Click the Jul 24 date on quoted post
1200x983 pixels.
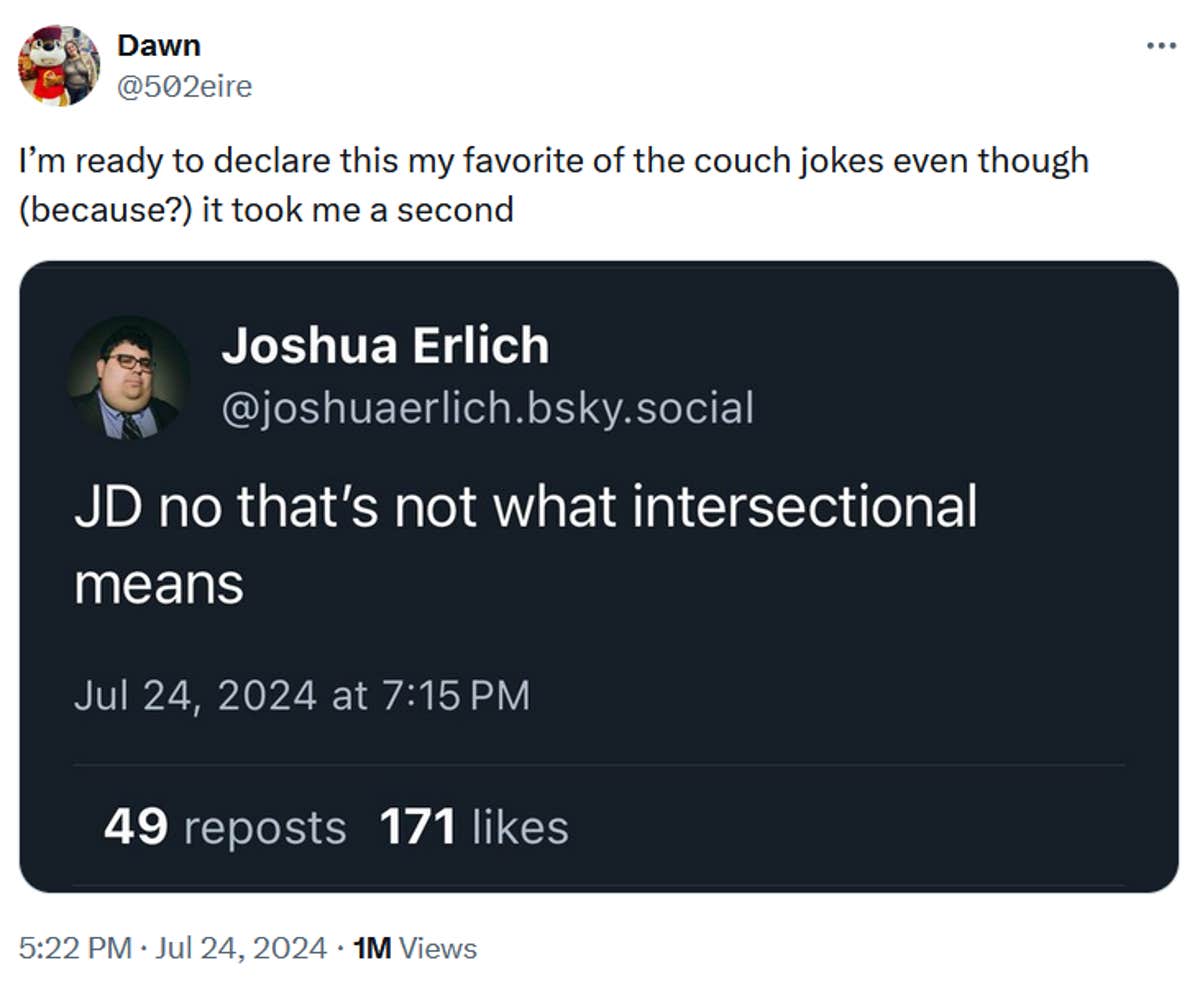point(300,694)
